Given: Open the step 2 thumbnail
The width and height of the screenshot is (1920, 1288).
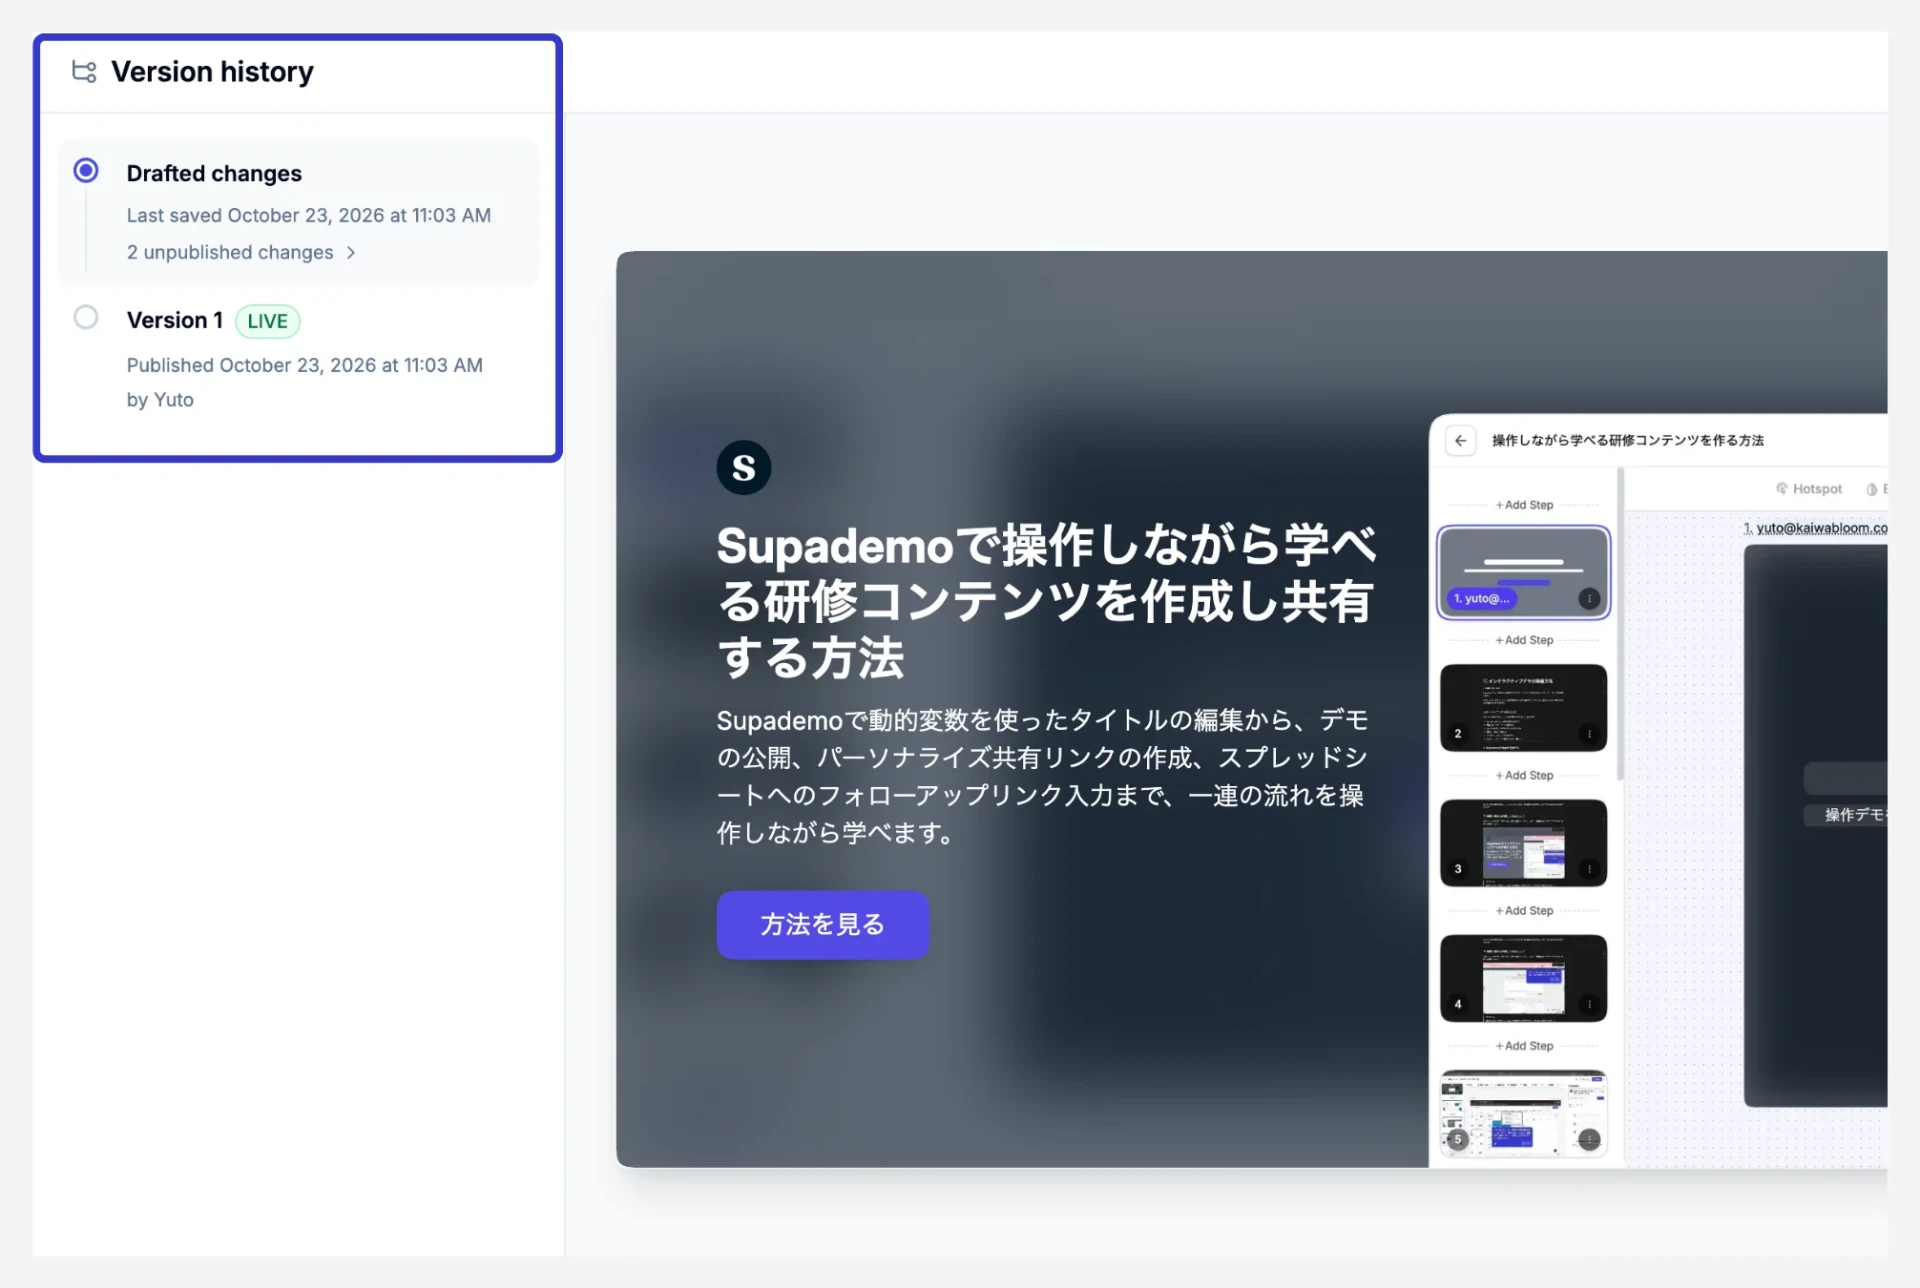Looking at the screenshot, I should tap(1523, 707).
